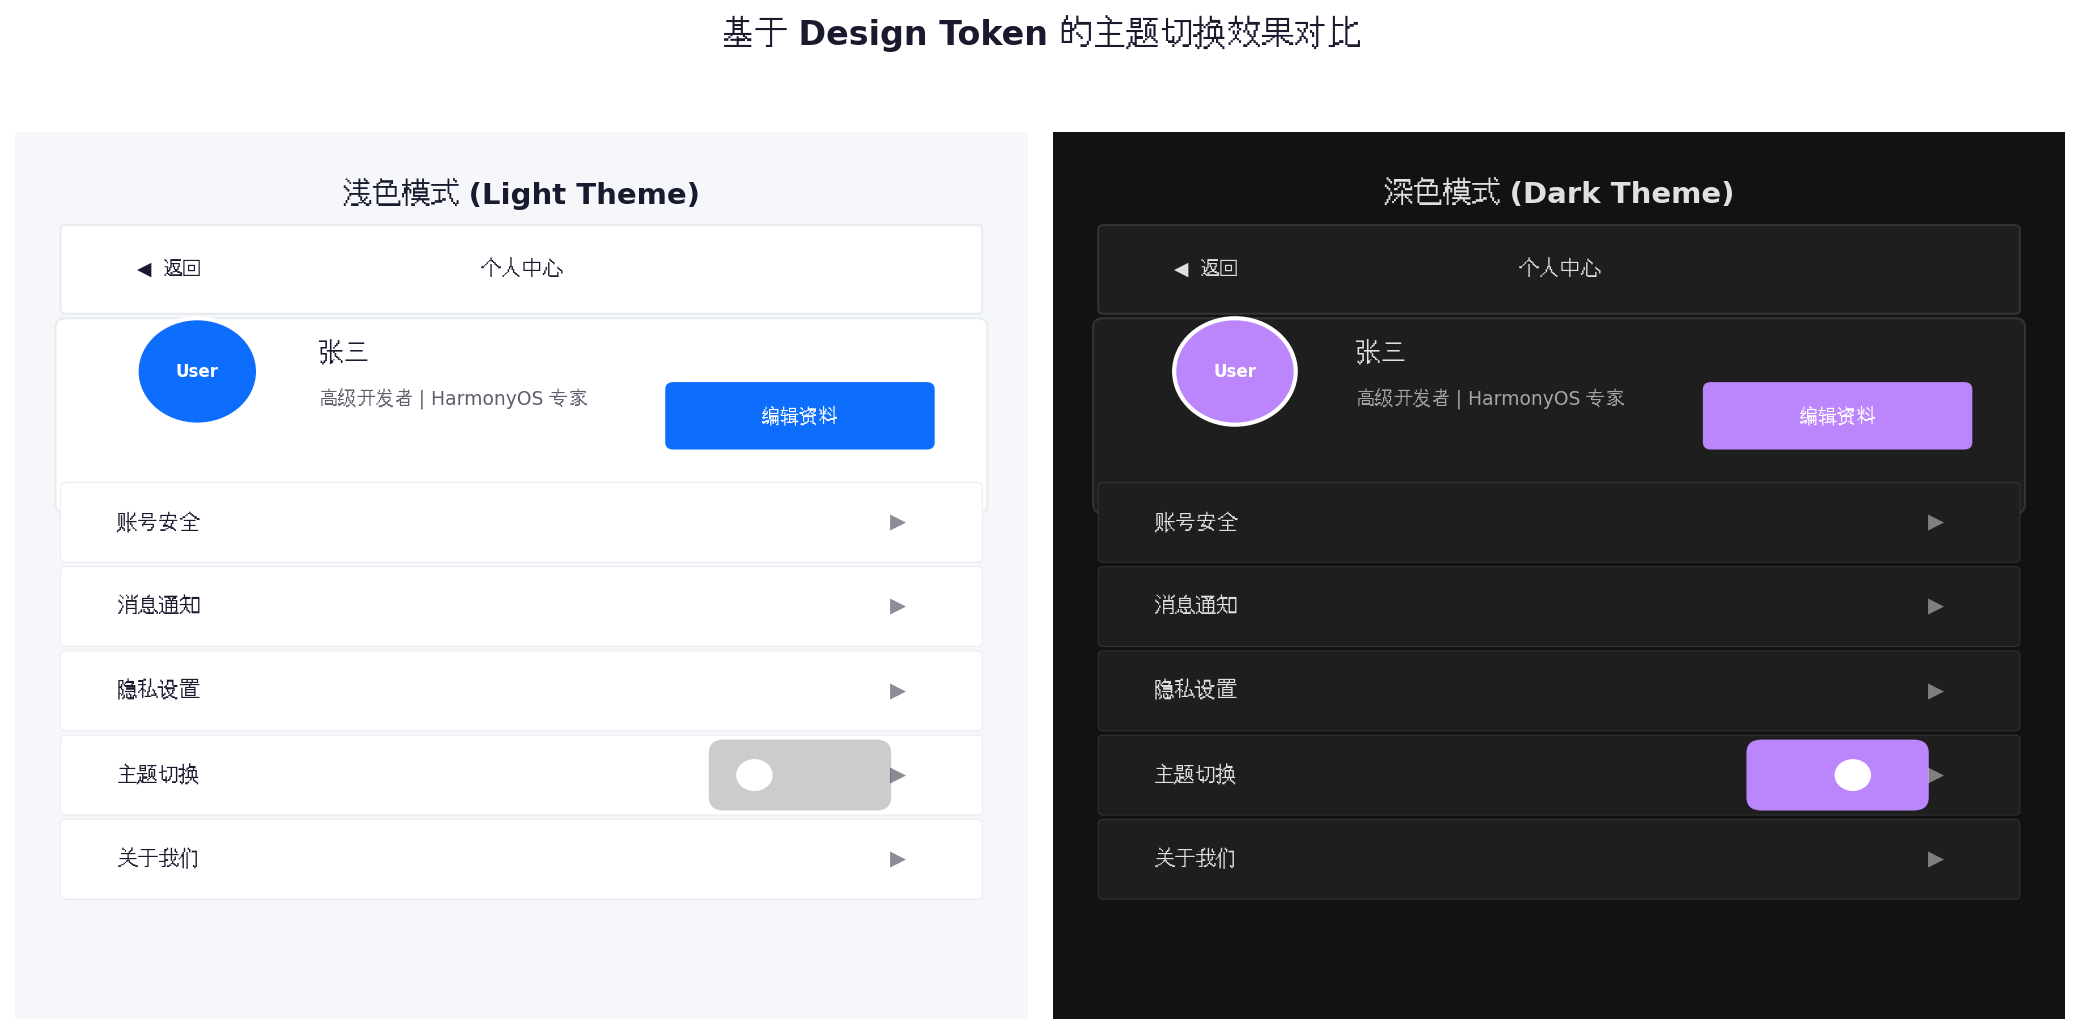The image size is (2080, 1034).
Task: Click the 个人中心 title in the light theme
Action: point(521,268)
